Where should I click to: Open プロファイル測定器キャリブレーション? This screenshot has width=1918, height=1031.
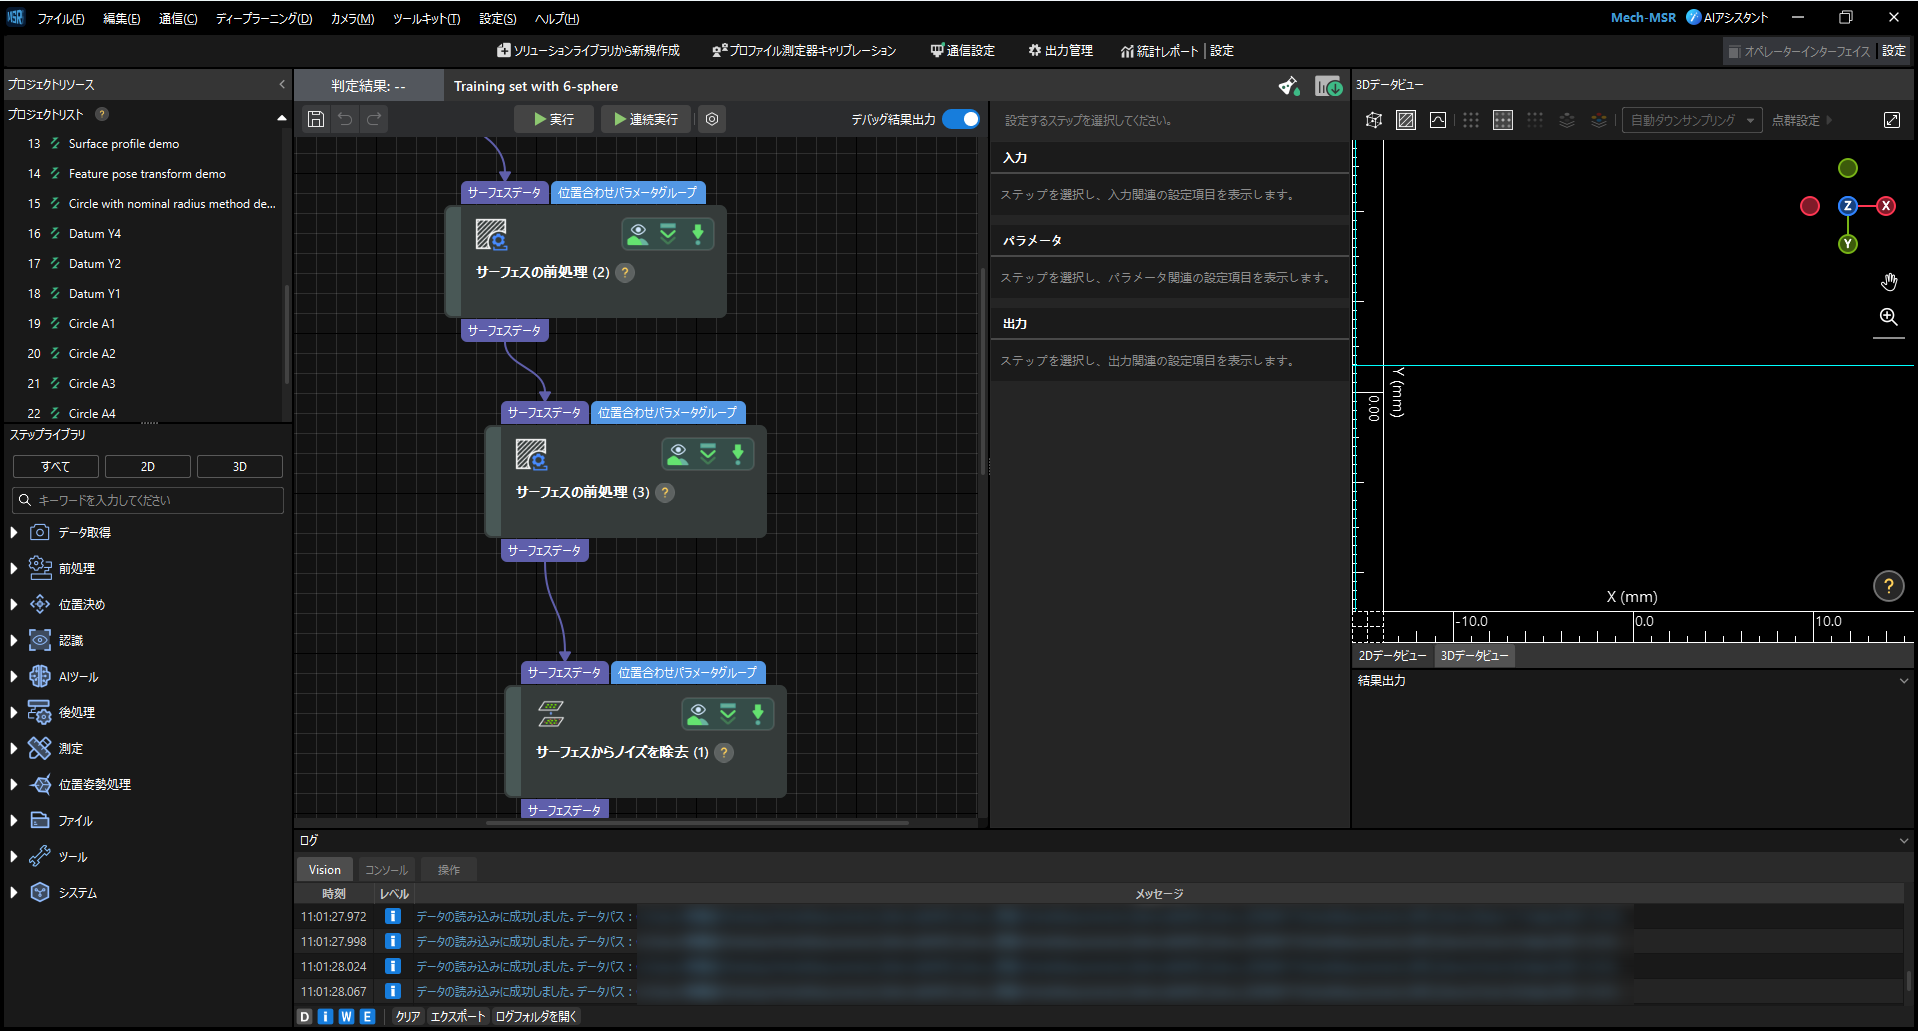(804, 51)
